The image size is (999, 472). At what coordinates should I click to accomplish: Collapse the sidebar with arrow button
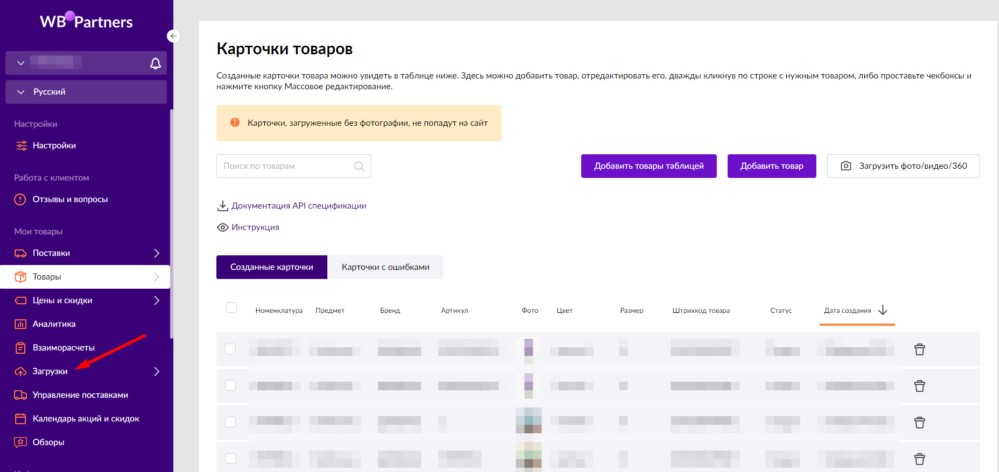tap(173, 36)
